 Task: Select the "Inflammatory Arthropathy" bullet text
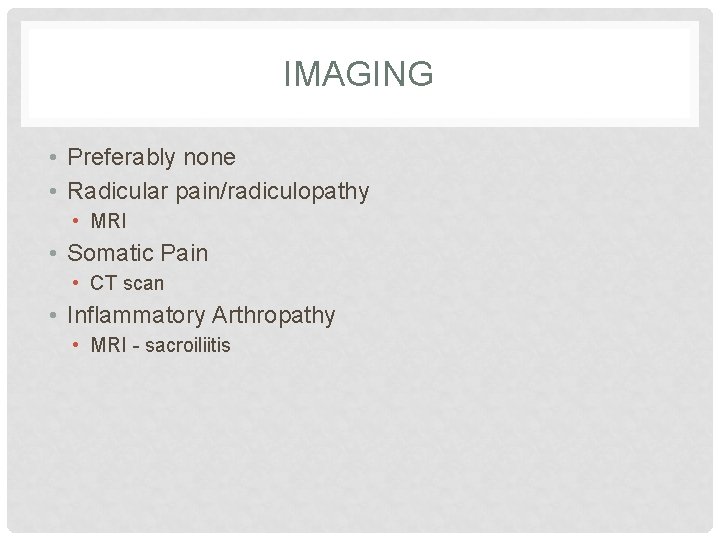click(201, 315)
